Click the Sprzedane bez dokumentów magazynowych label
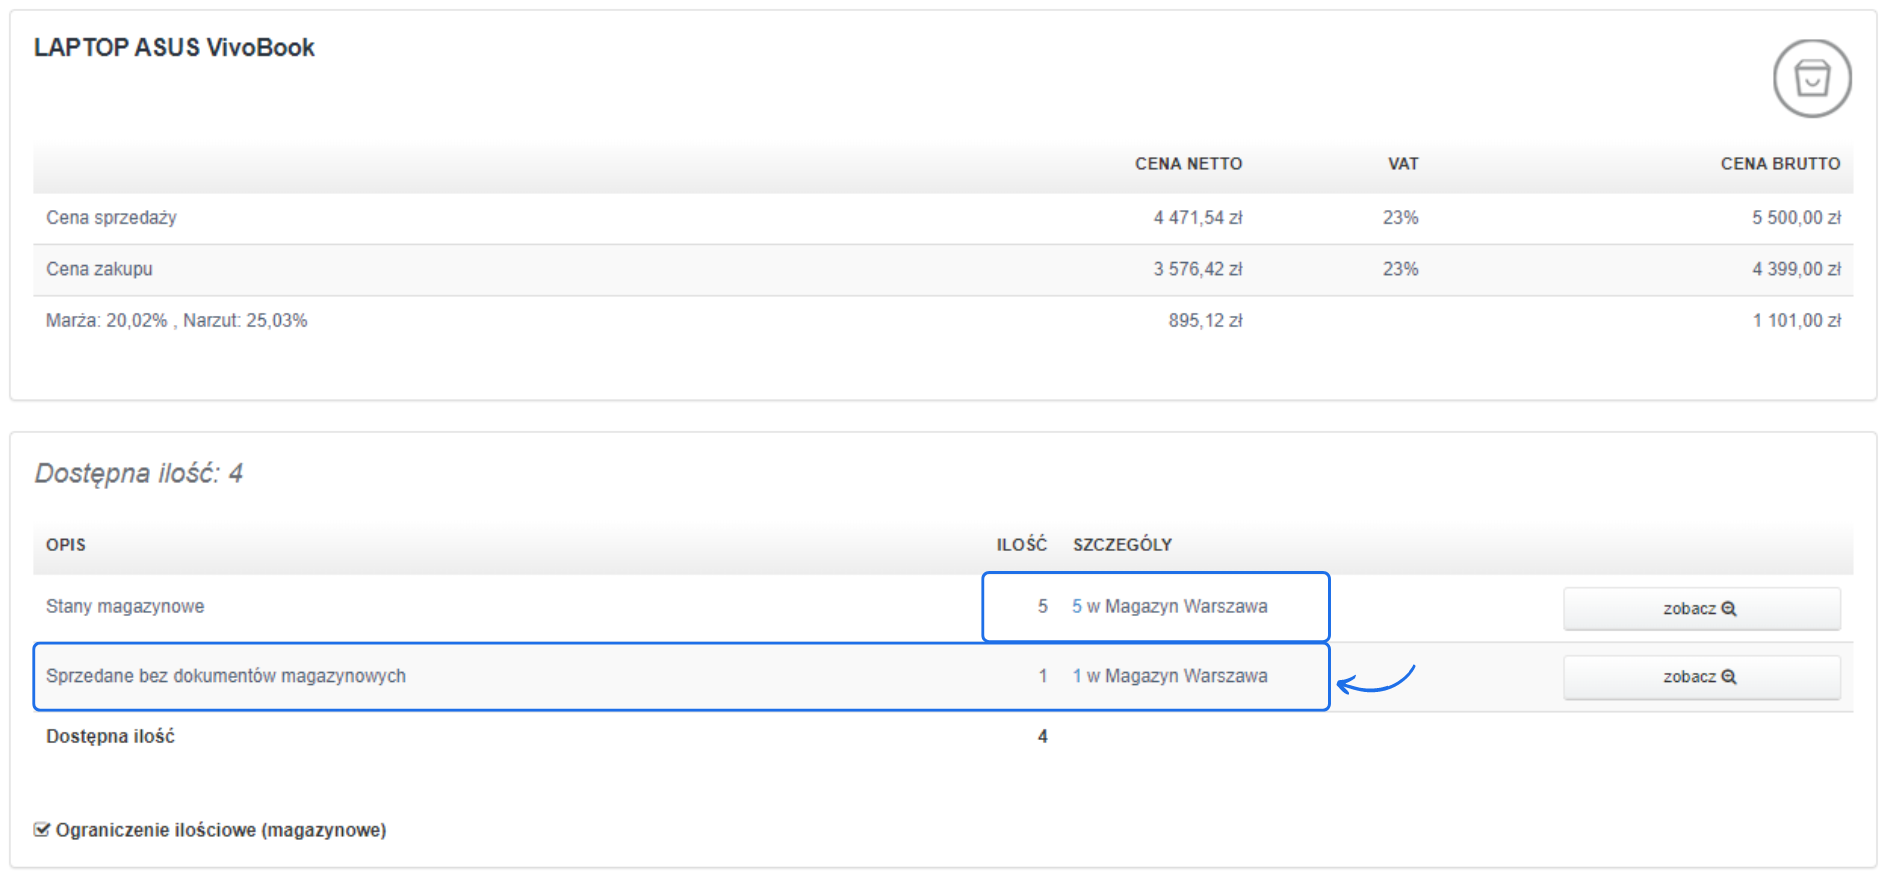Screen dimensions: 1894x874 (226, 676)
